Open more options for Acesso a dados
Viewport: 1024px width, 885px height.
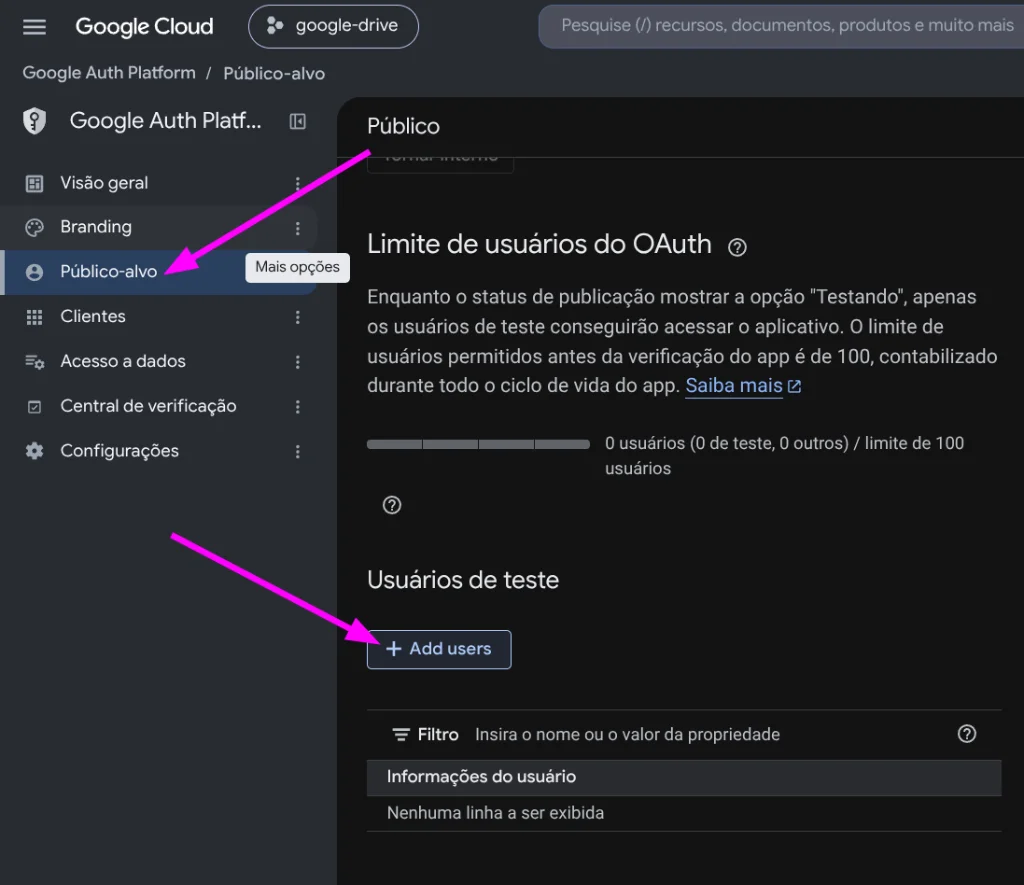click(298, 362)
